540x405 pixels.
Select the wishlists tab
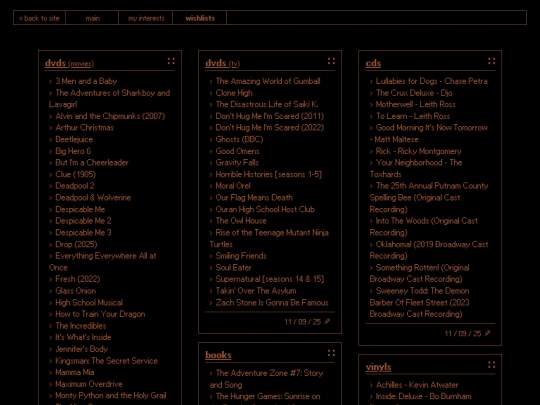click(200, 18)
